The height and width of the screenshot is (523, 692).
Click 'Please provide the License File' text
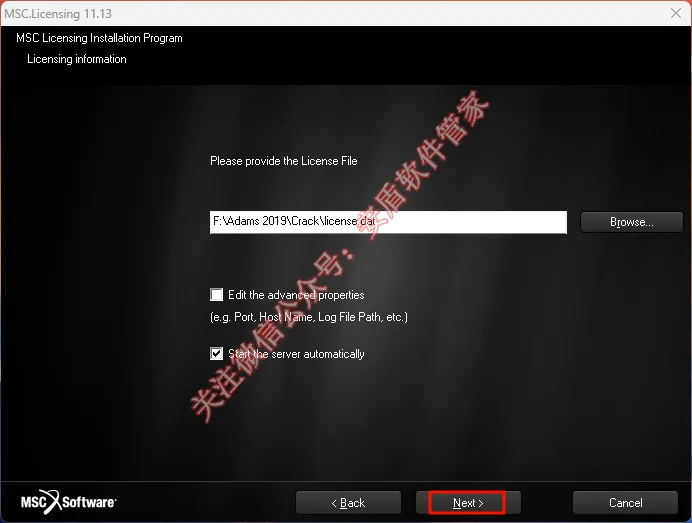click(x=284, y=161)
